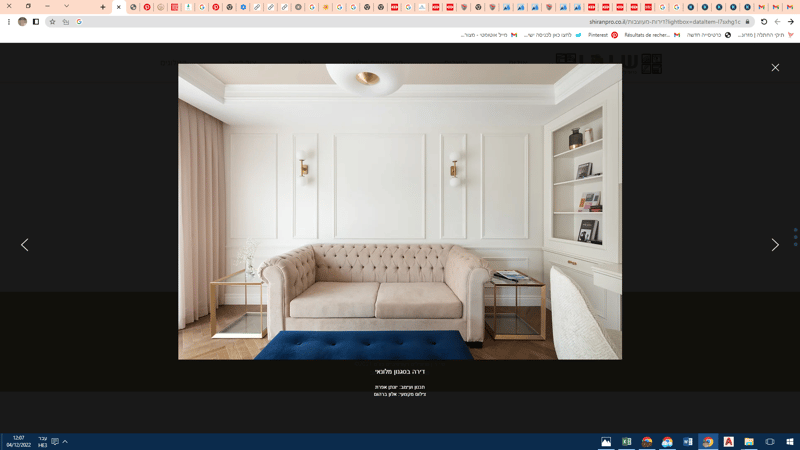Viewport: 800px width, 450px height.
Task: Open the Chrome three-dot menu
Action: tap(9, 22)
